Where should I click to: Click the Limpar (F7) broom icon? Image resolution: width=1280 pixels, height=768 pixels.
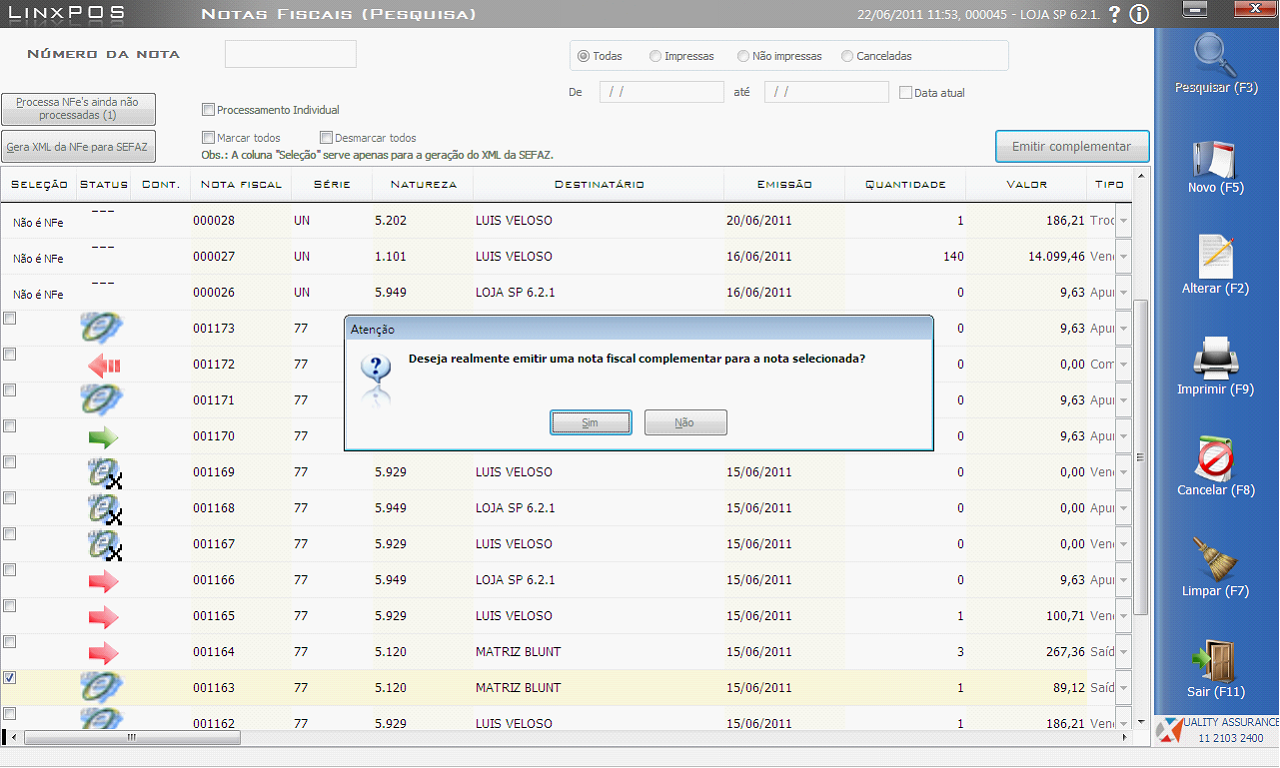pos(1215,560)
